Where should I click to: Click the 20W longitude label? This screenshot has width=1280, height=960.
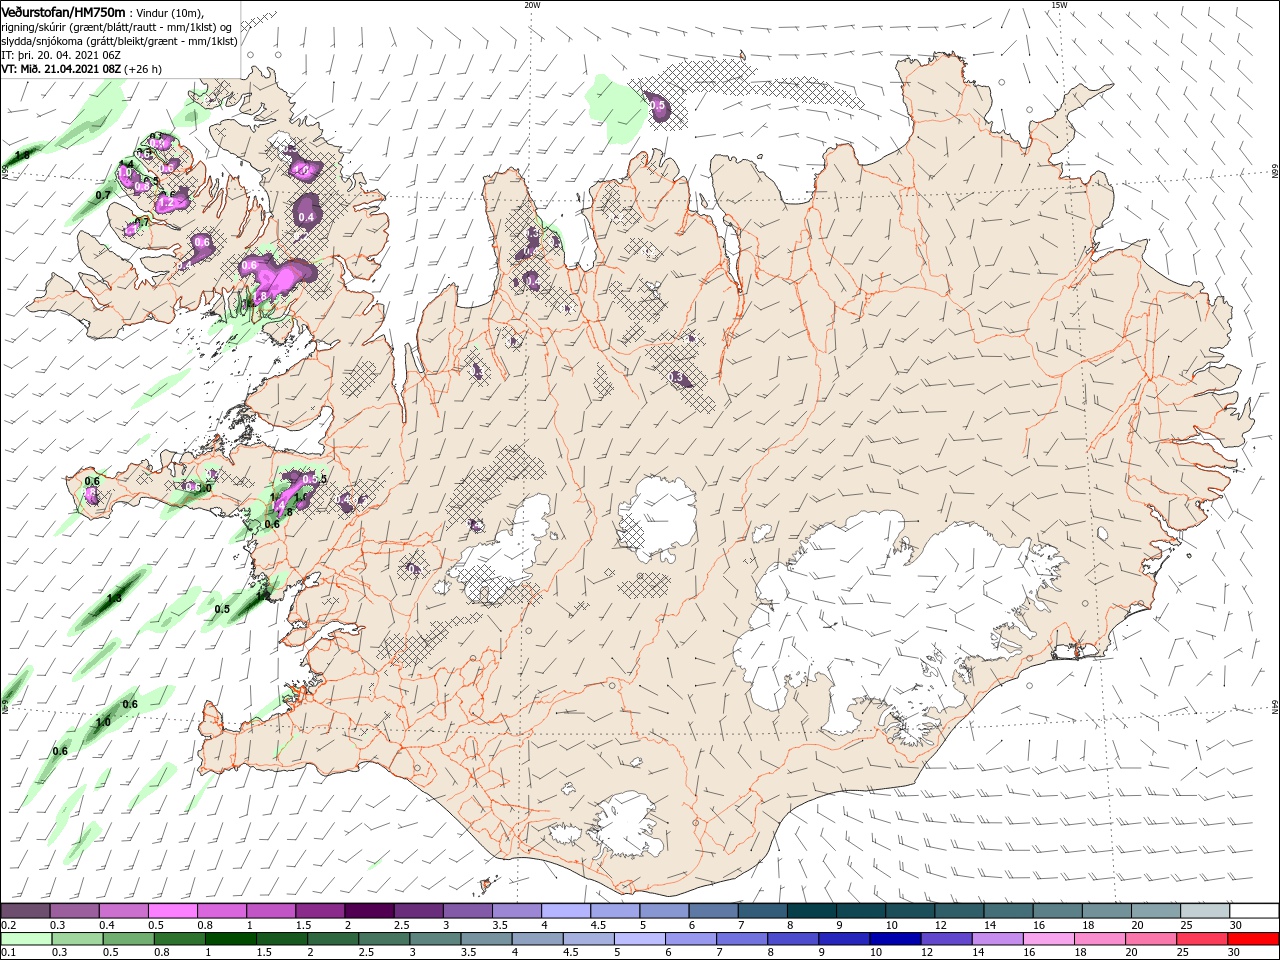click(532, 5)
